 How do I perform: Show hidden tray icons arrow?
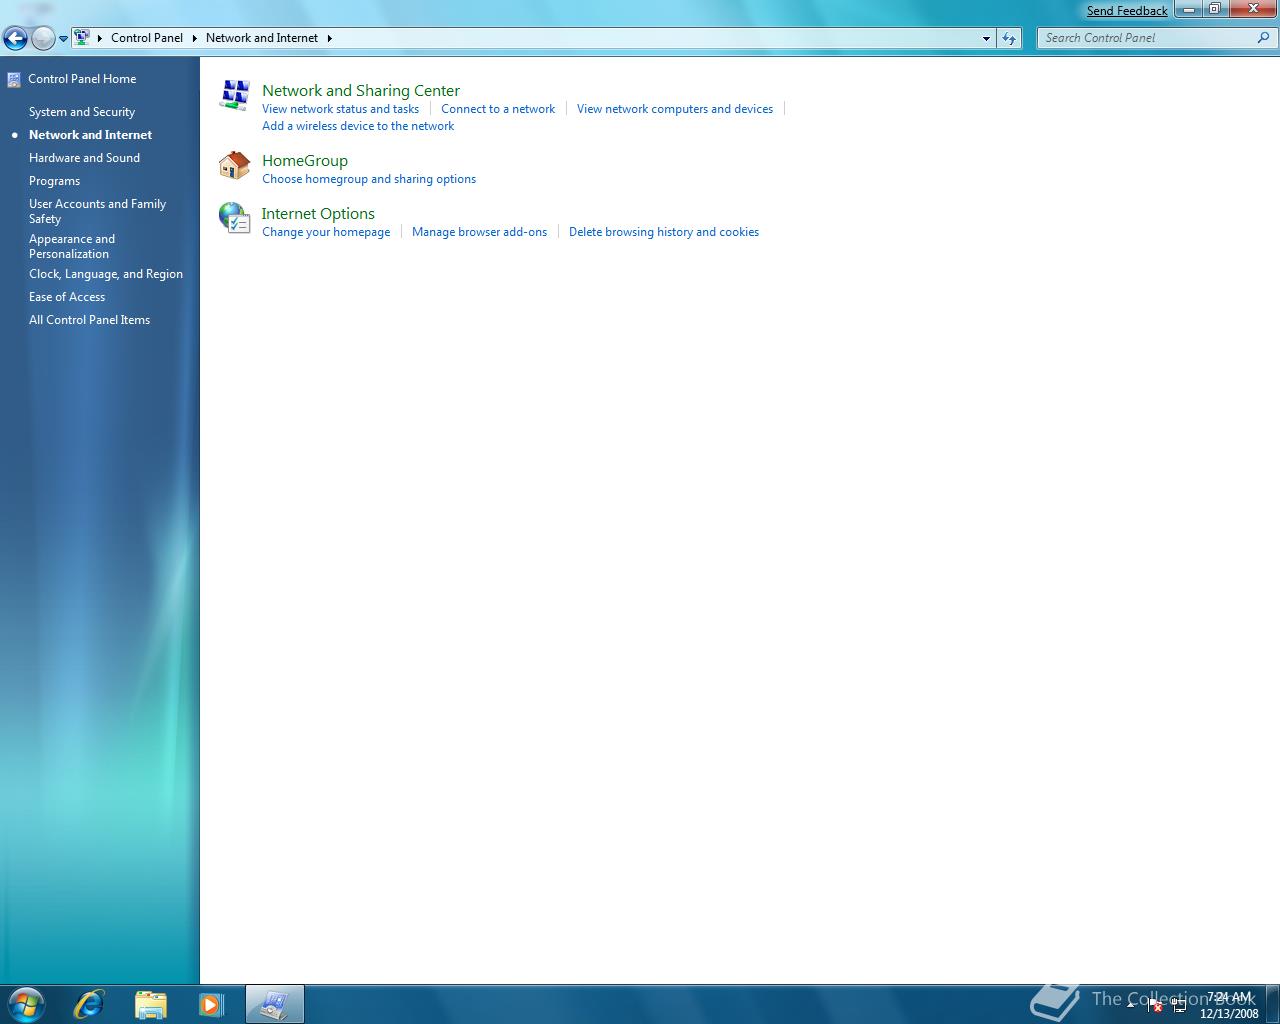coord(1131,1004)
